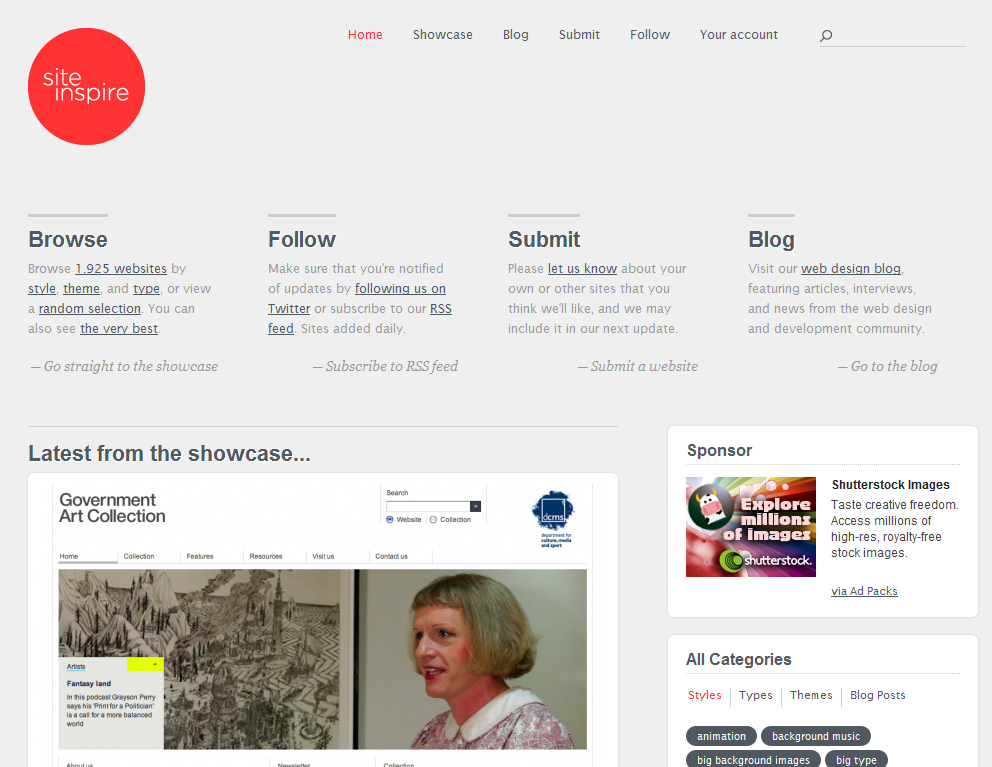Select the Follow navigation item
Screen dimensions: 992x767
pyautogui.click(x=650, y=35)
